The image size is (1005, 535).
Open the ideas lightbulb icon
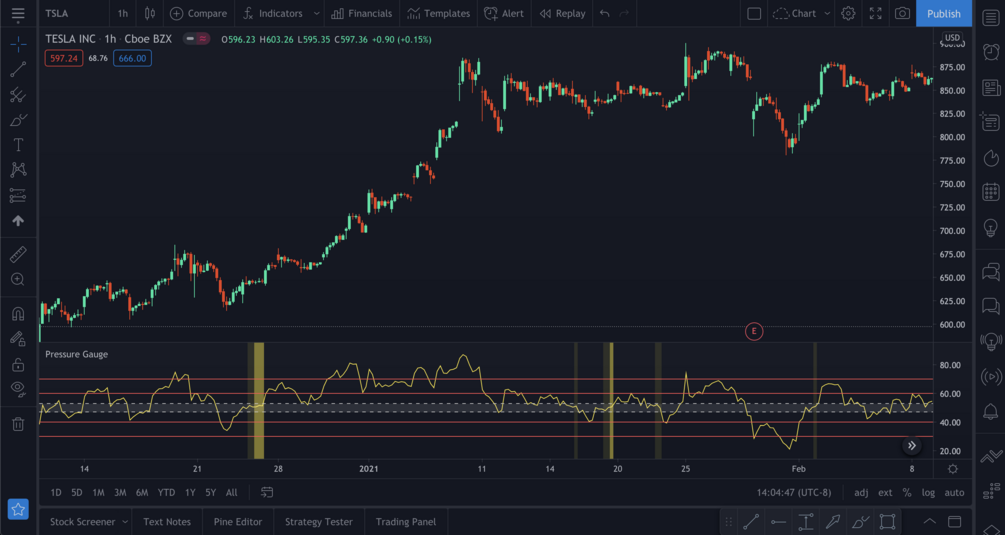click(x=990, y=227)
